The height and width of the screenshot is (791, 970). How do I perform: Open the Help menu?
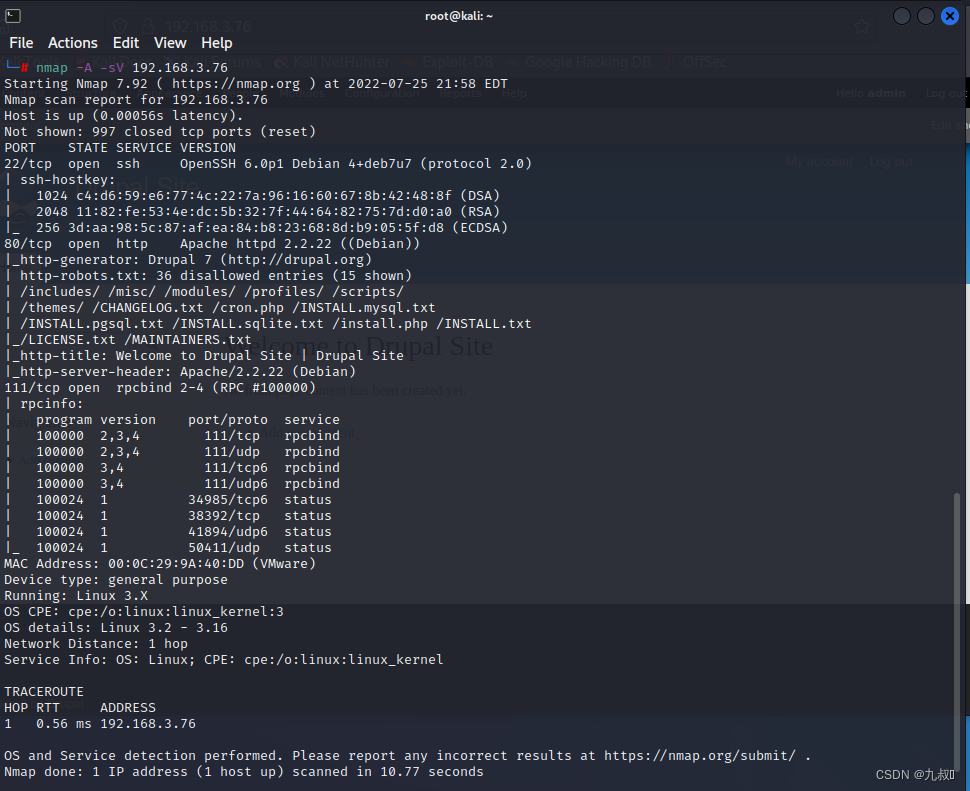coord(216,43)
